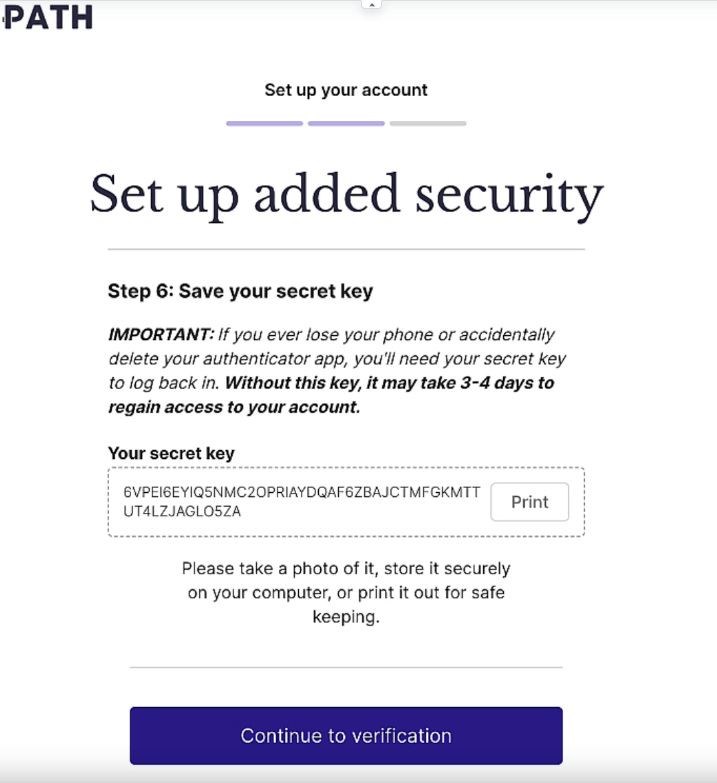Collapse the small arrow tab at top

(x=371, y=4)
